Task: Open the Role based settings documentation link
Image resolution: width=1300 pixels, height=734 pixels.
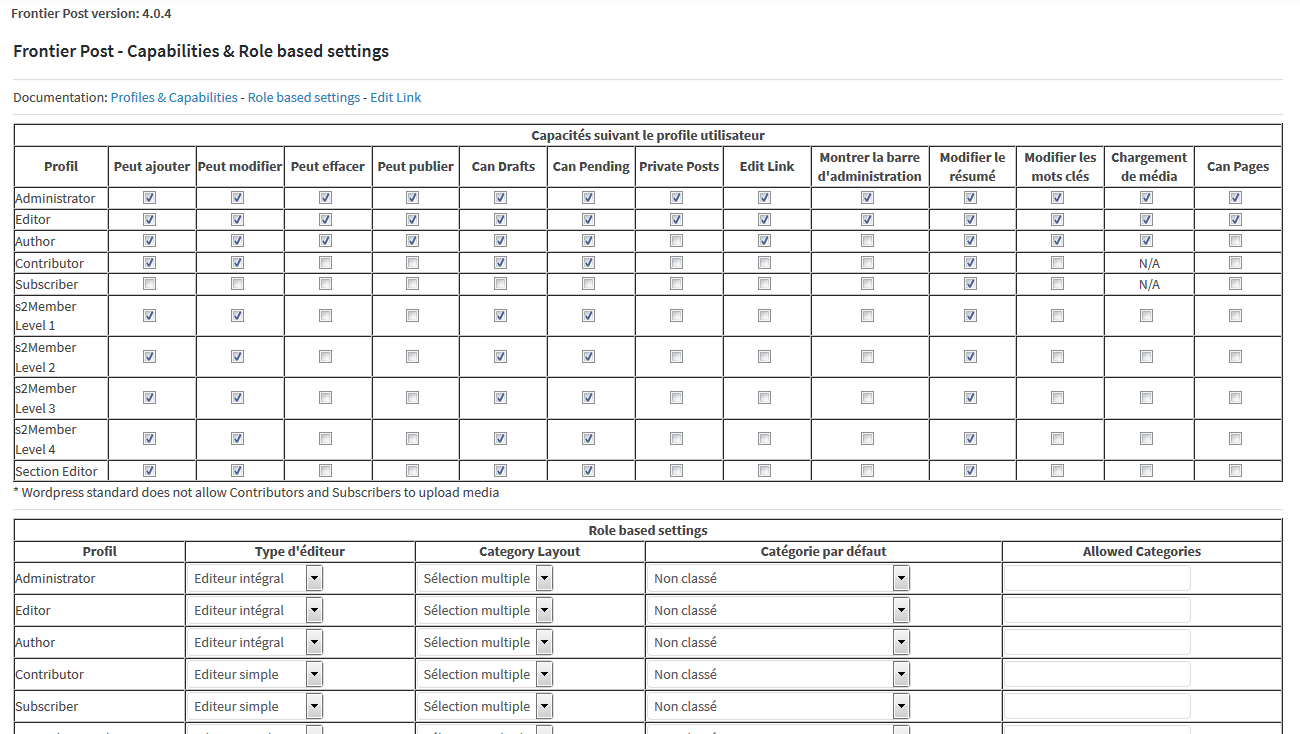Action: pyautogui.click(x=304, y=98)
